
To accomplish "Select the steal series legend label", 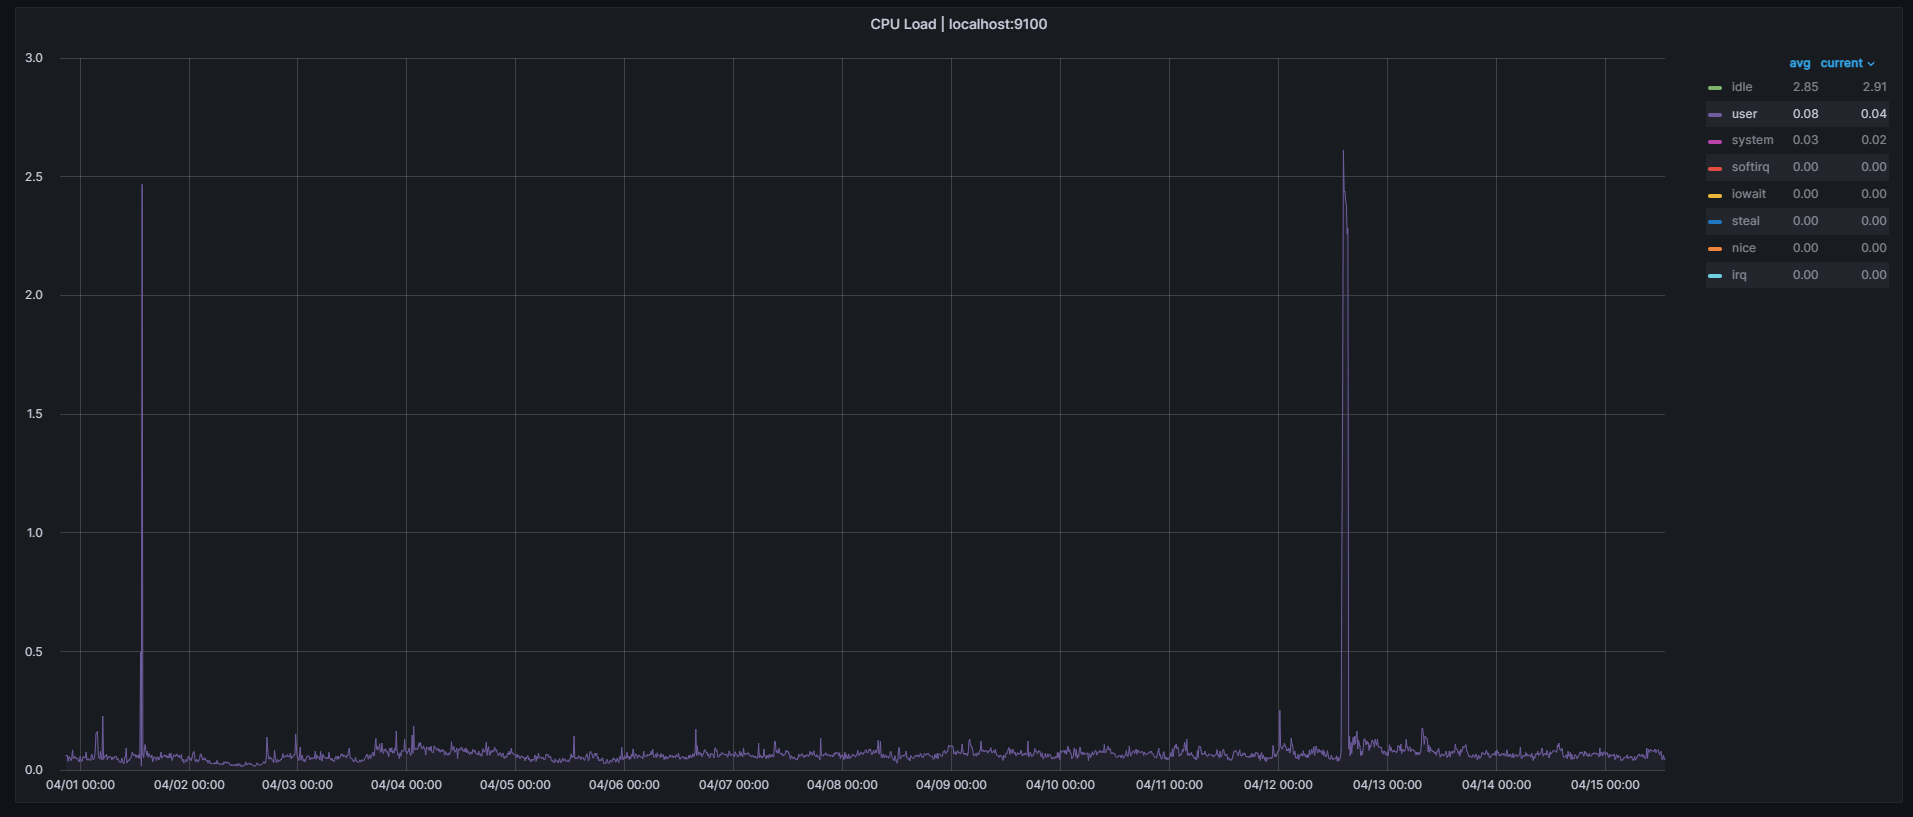I will tap(1746, 221).
